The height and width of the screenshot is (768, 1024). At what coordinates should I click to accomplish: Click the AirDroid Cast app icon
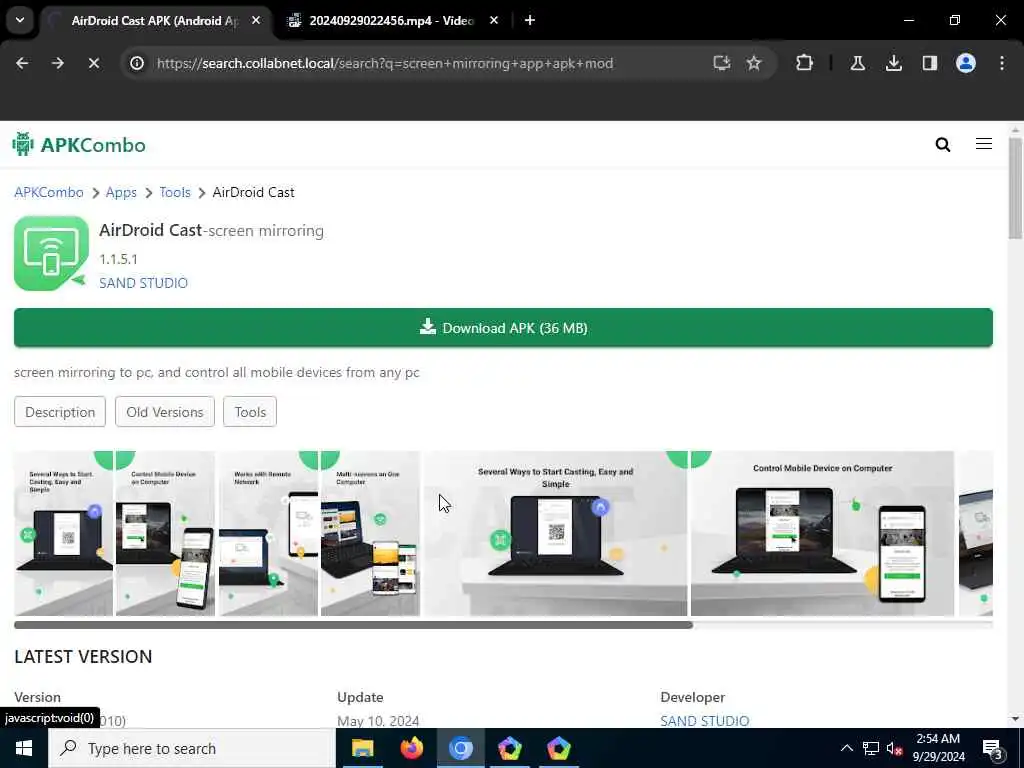[51, 253]
